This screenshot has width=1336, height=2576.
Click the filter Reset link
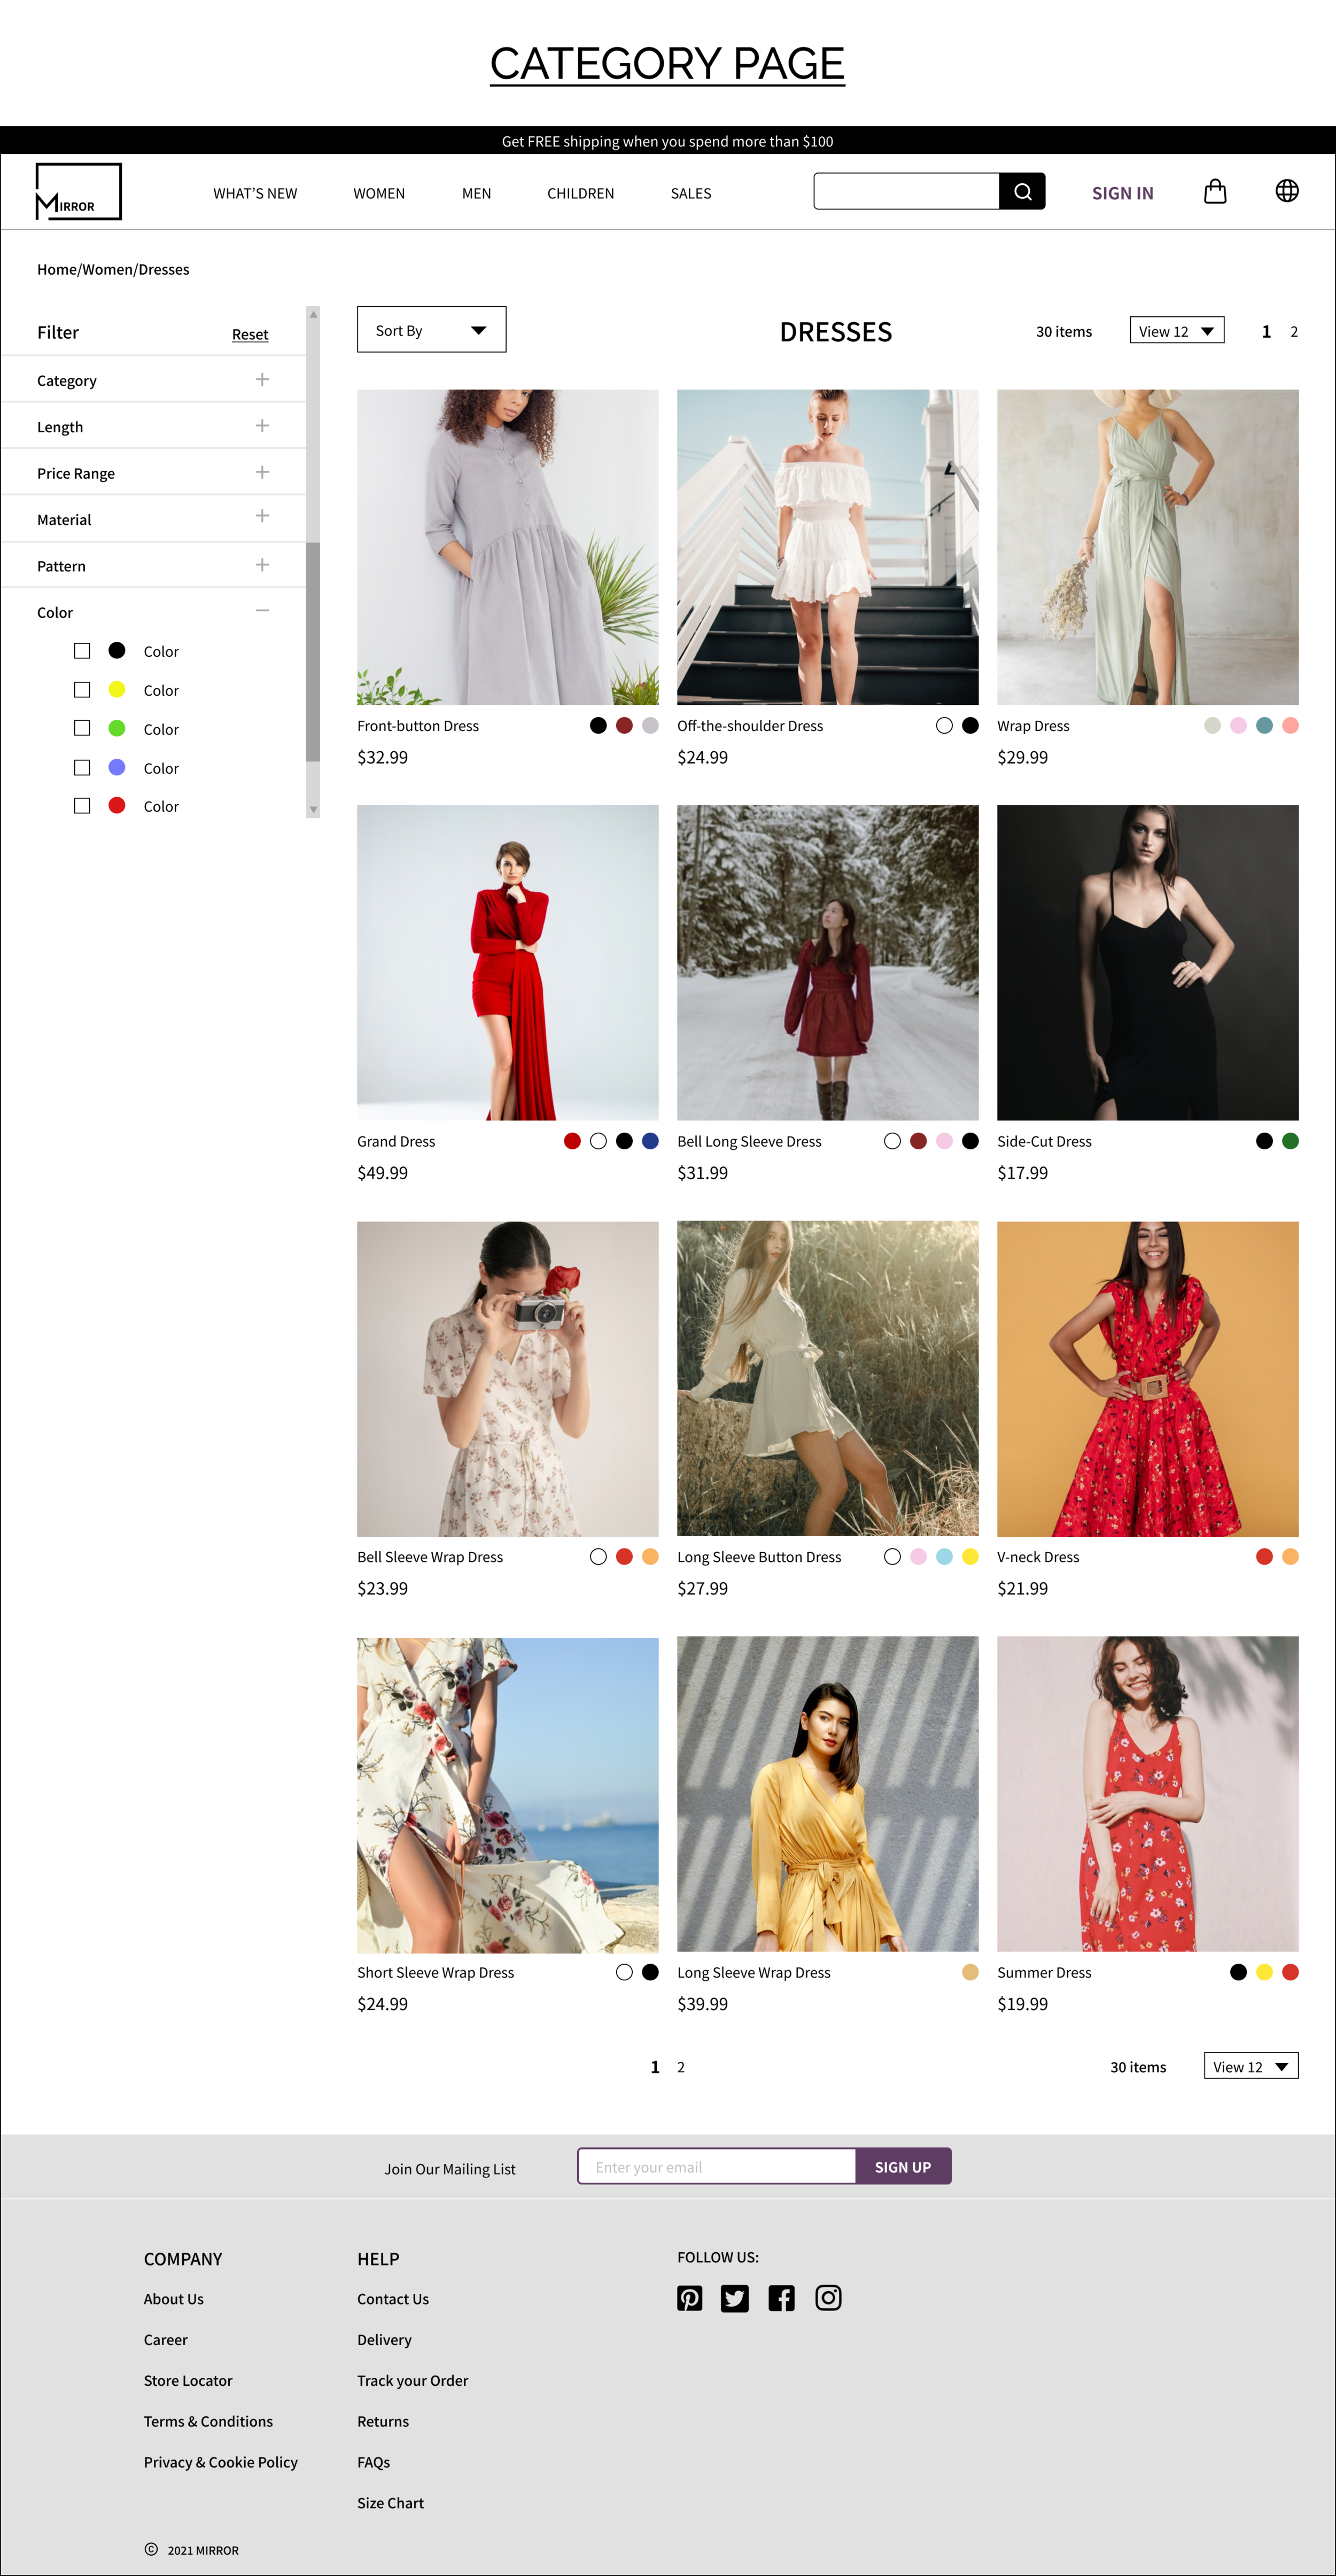(250, 335)
